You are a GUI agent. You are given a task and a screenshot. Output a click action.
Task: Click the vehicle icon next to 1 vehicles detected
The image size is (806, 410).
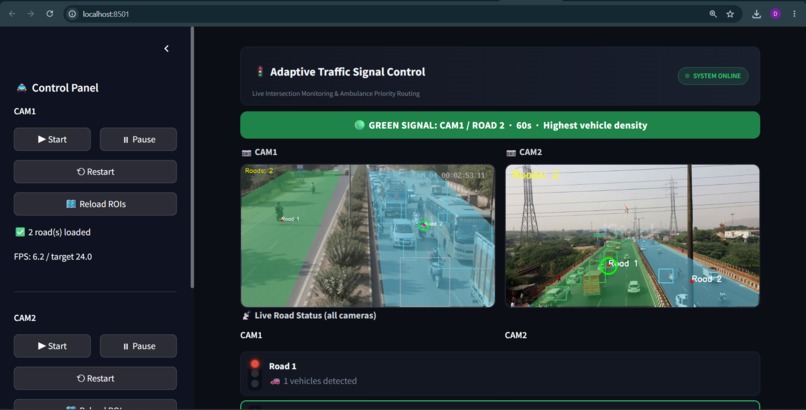tap(275, 381)
